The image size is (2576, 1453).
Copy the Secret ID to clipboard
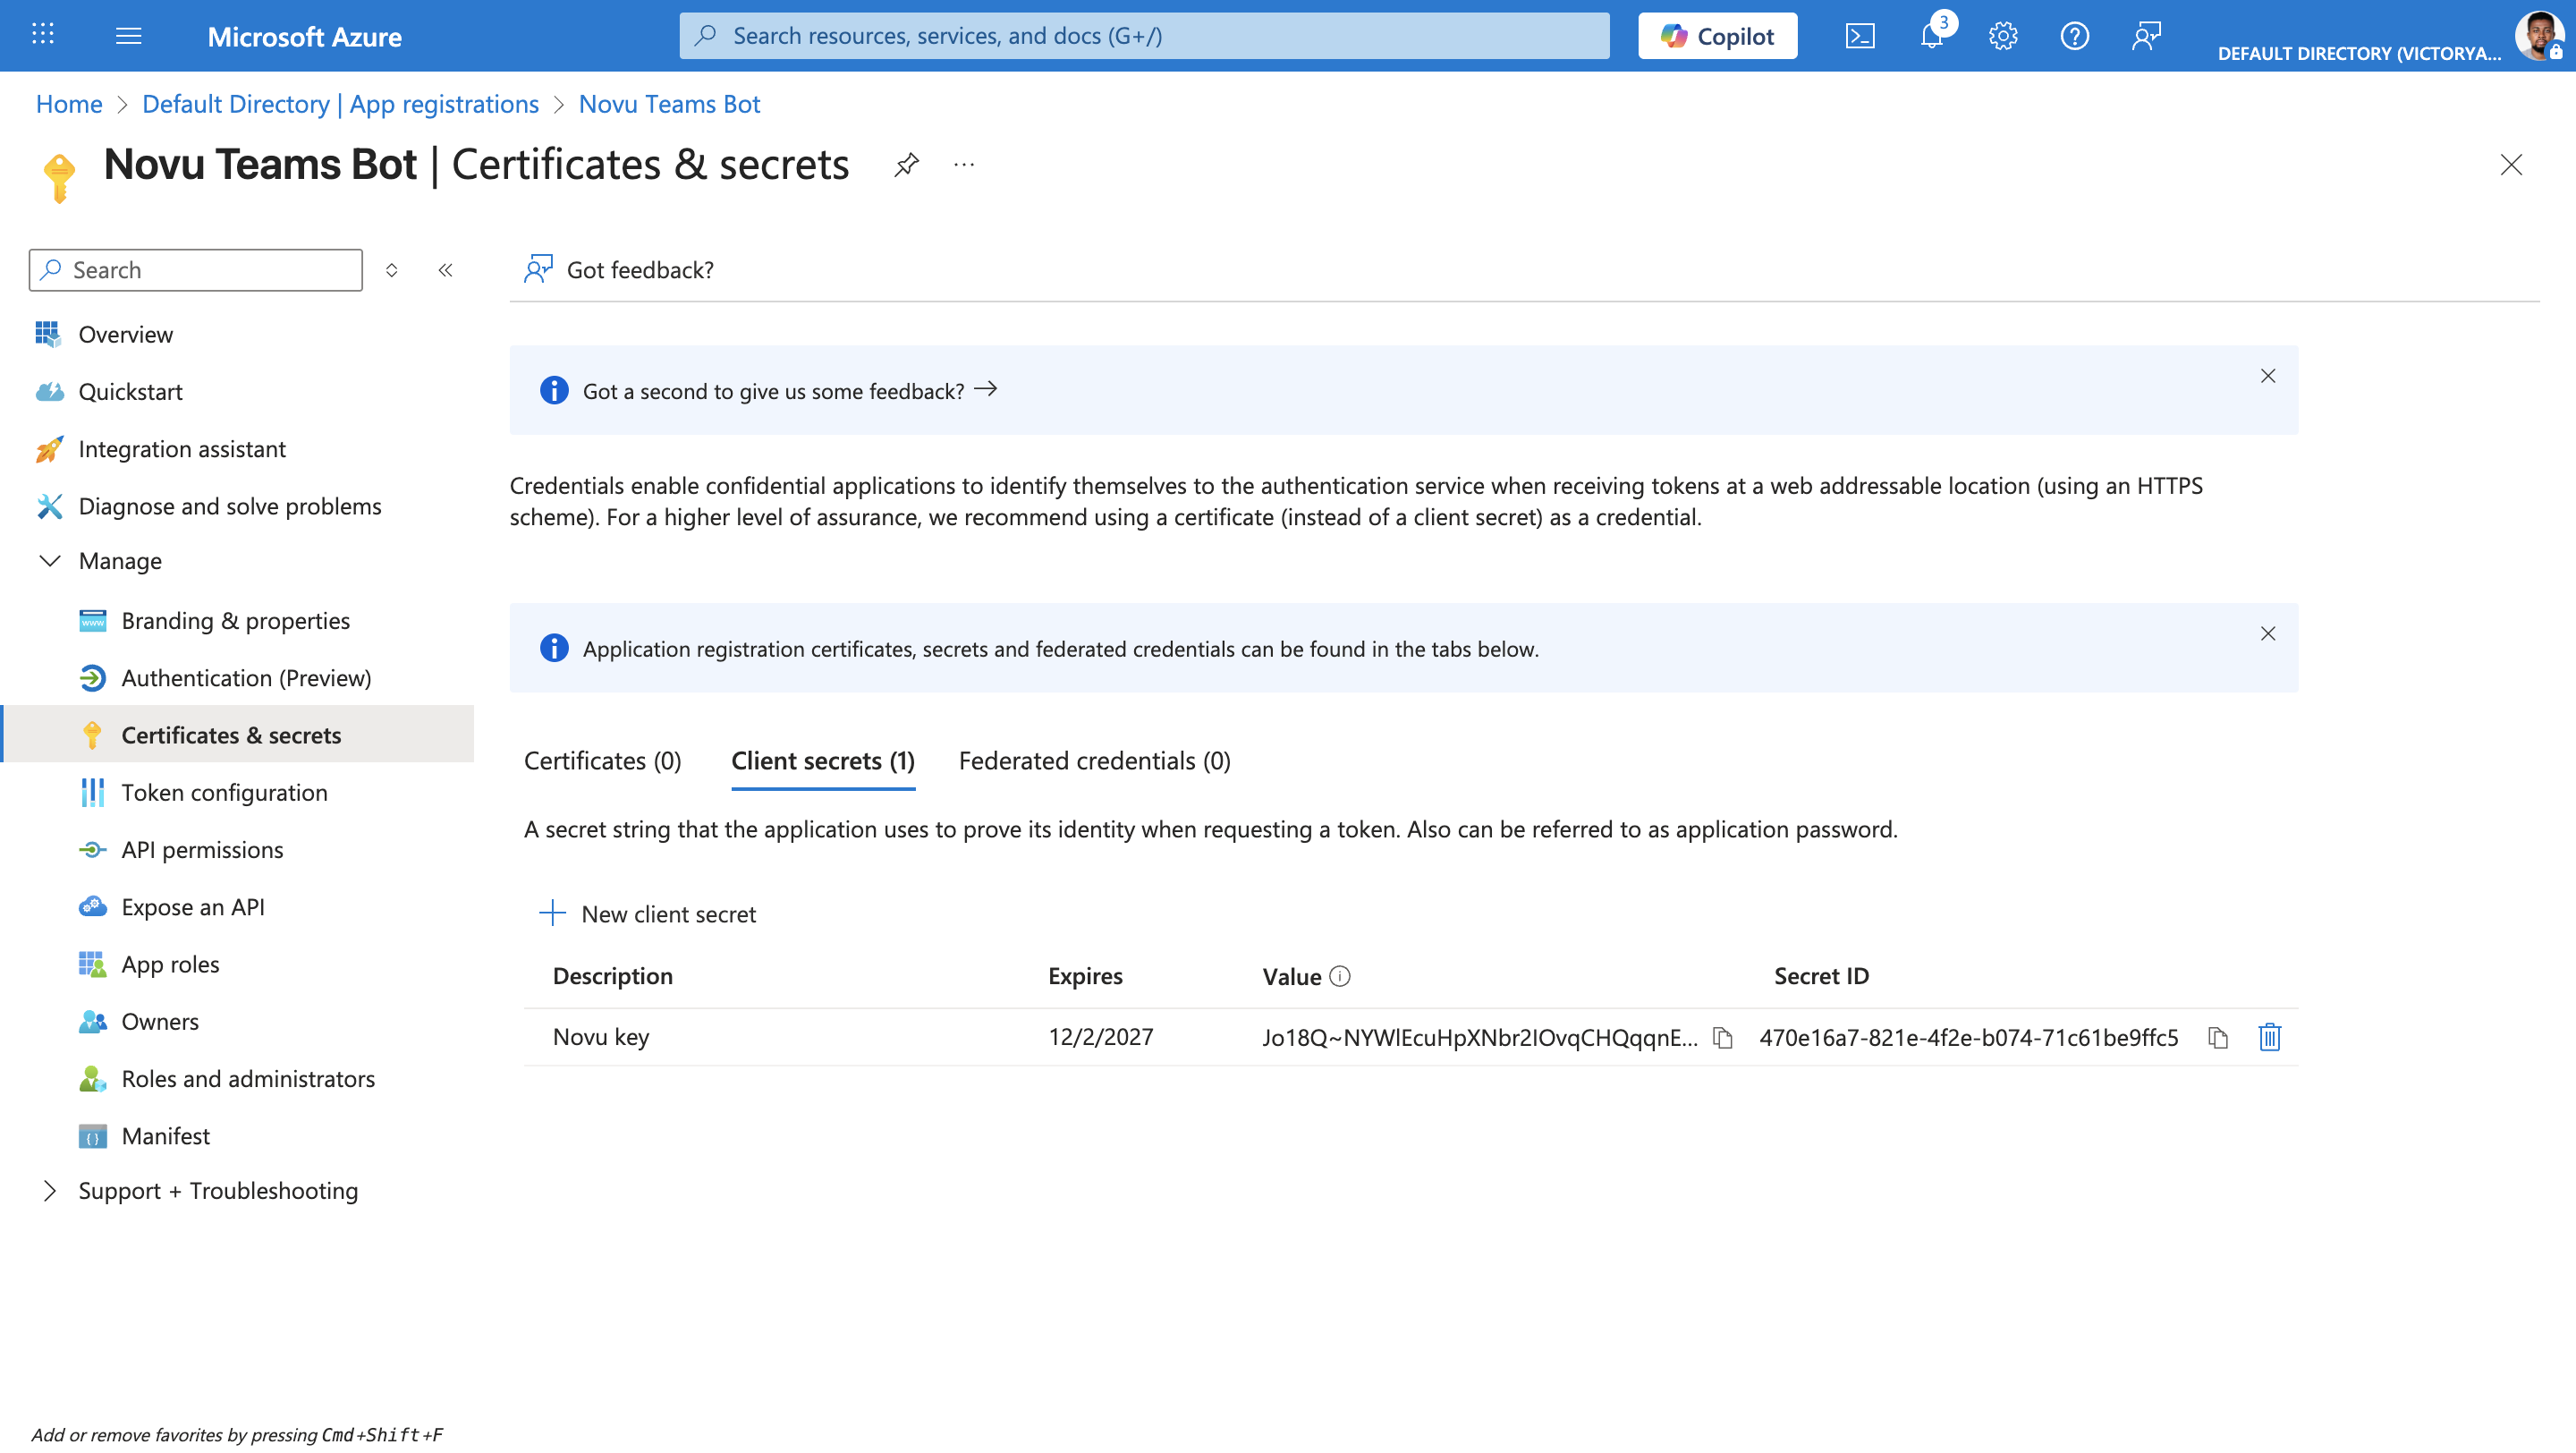point(2217,1038)
